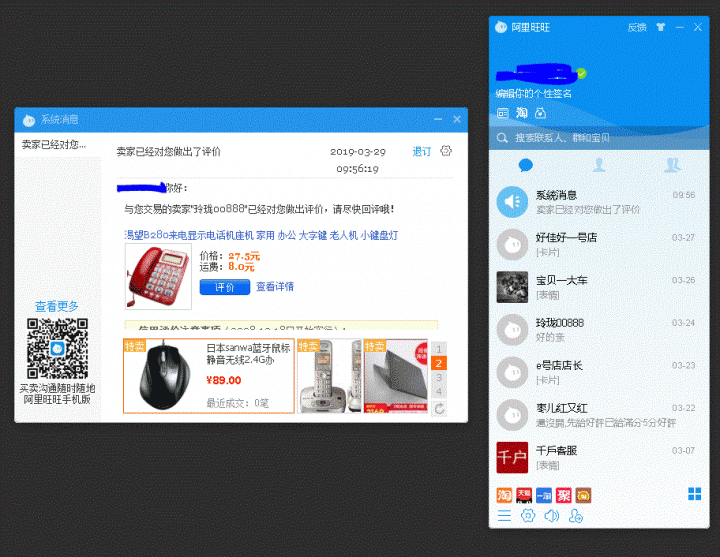Minimize the 系统消息 window
720x557 pixels.
click(x=438, y=119)
